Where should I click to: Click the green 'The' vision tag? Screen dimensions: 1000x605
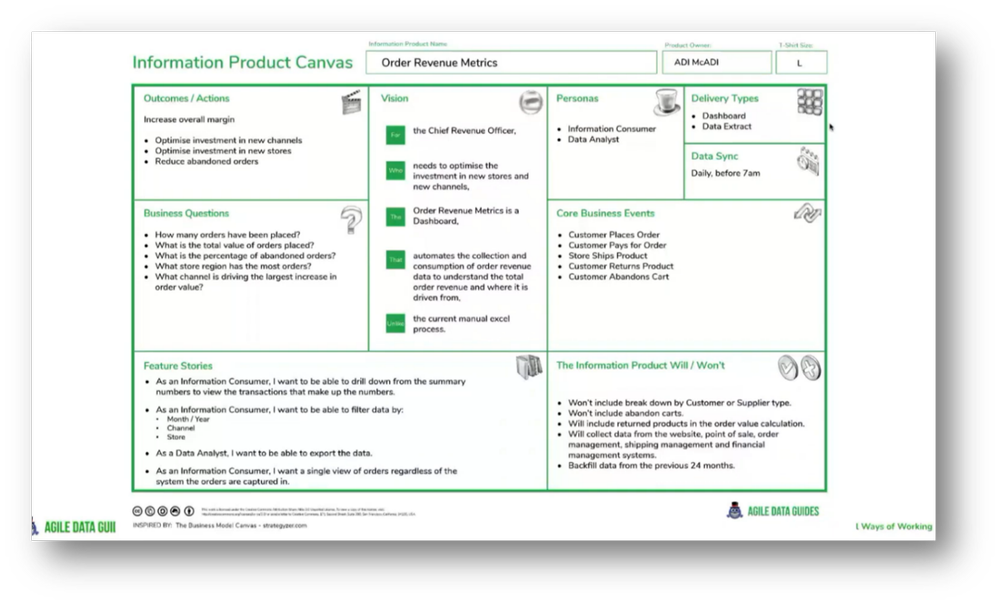[x=395, y=217]
